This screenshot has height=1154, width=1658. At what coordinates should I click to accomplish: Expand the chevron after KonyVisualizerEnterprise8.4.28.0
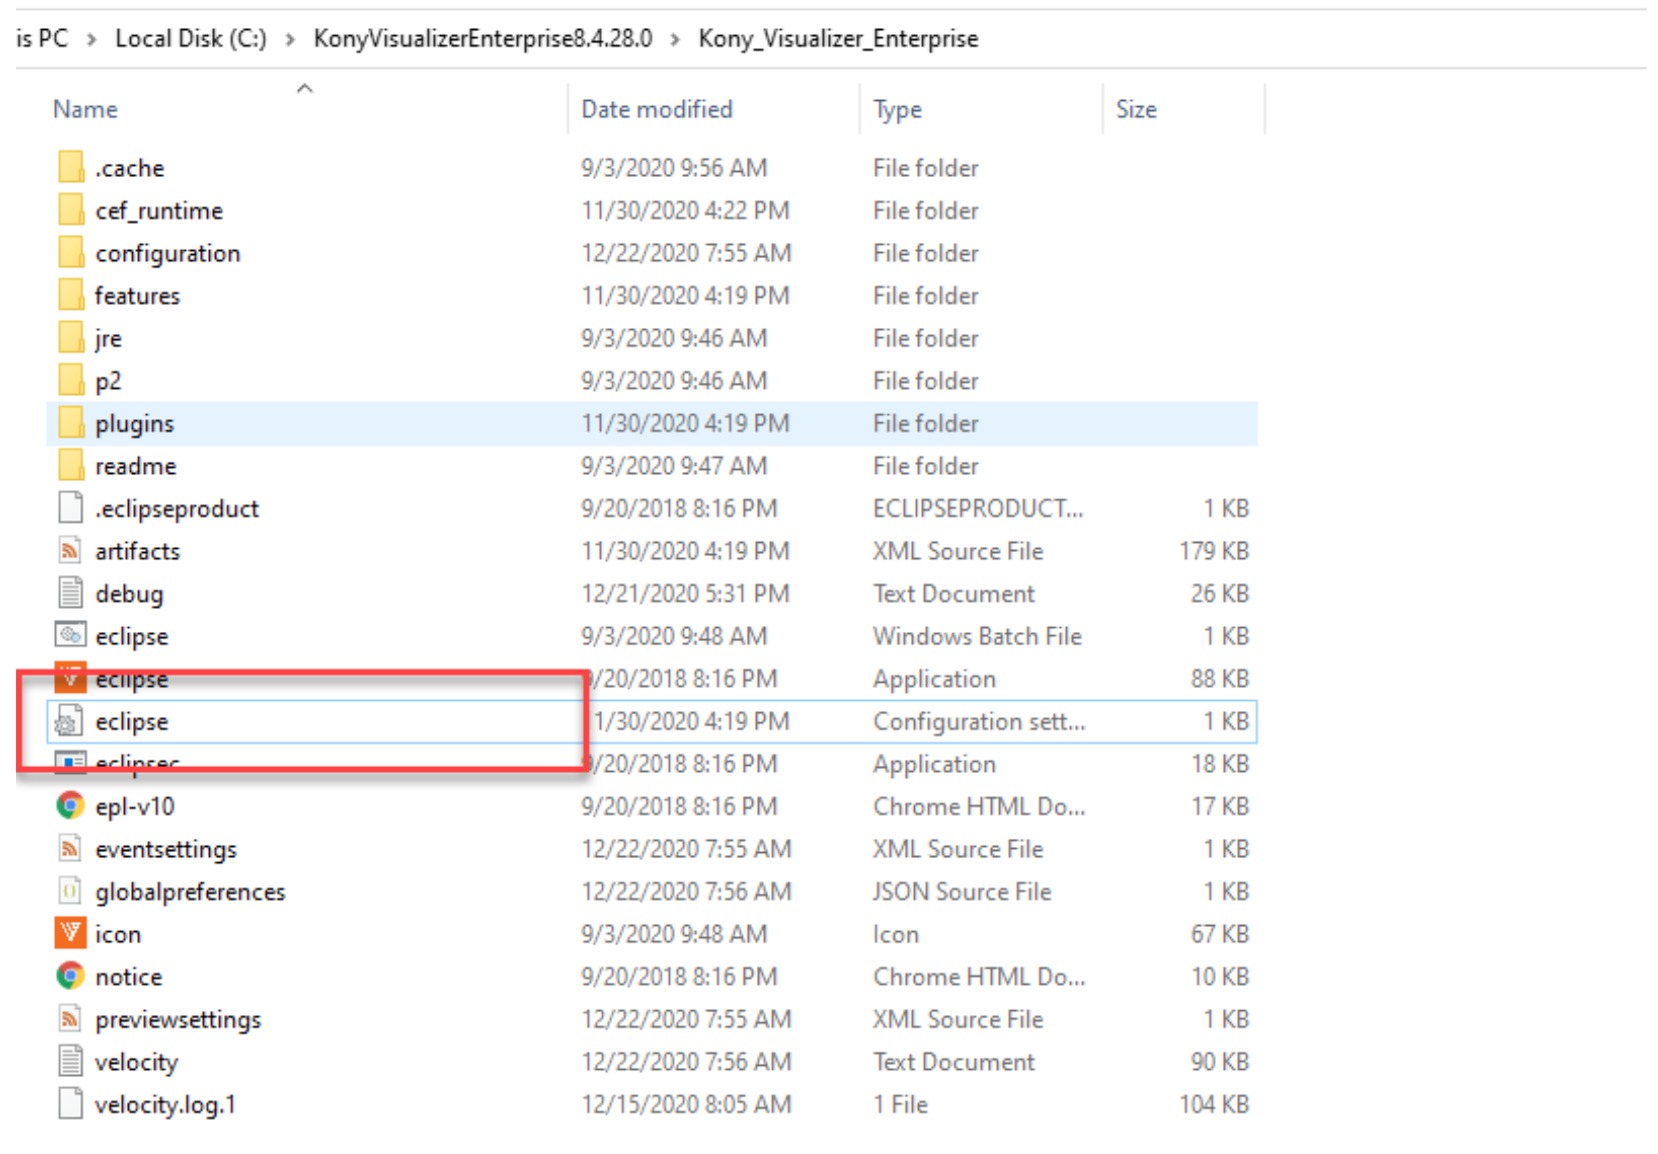point(675,39)
